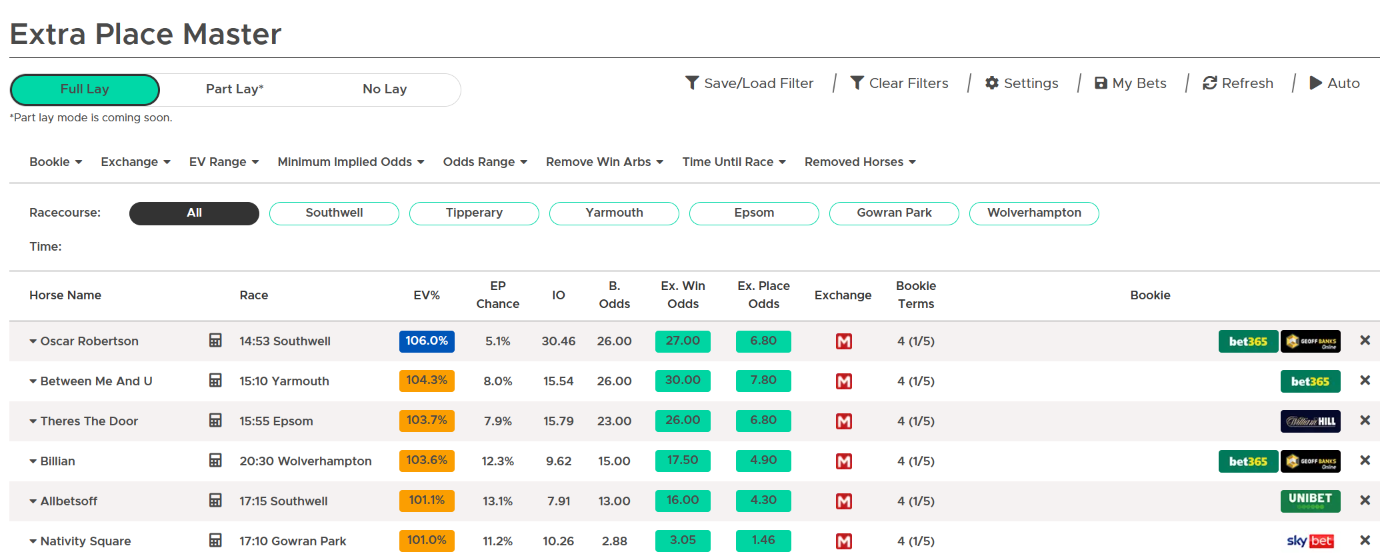This screenshot has height=554, width=1392.
Task: Open Remove Win Arbs dropdown
Action: click(x=605, y=162)
